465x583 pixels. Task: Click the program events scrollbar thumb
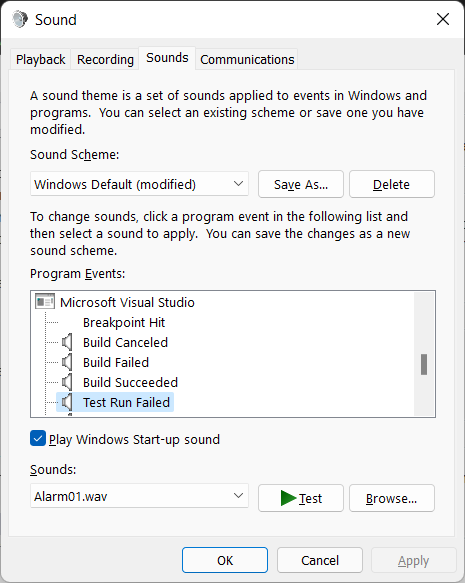coord(424,364)
